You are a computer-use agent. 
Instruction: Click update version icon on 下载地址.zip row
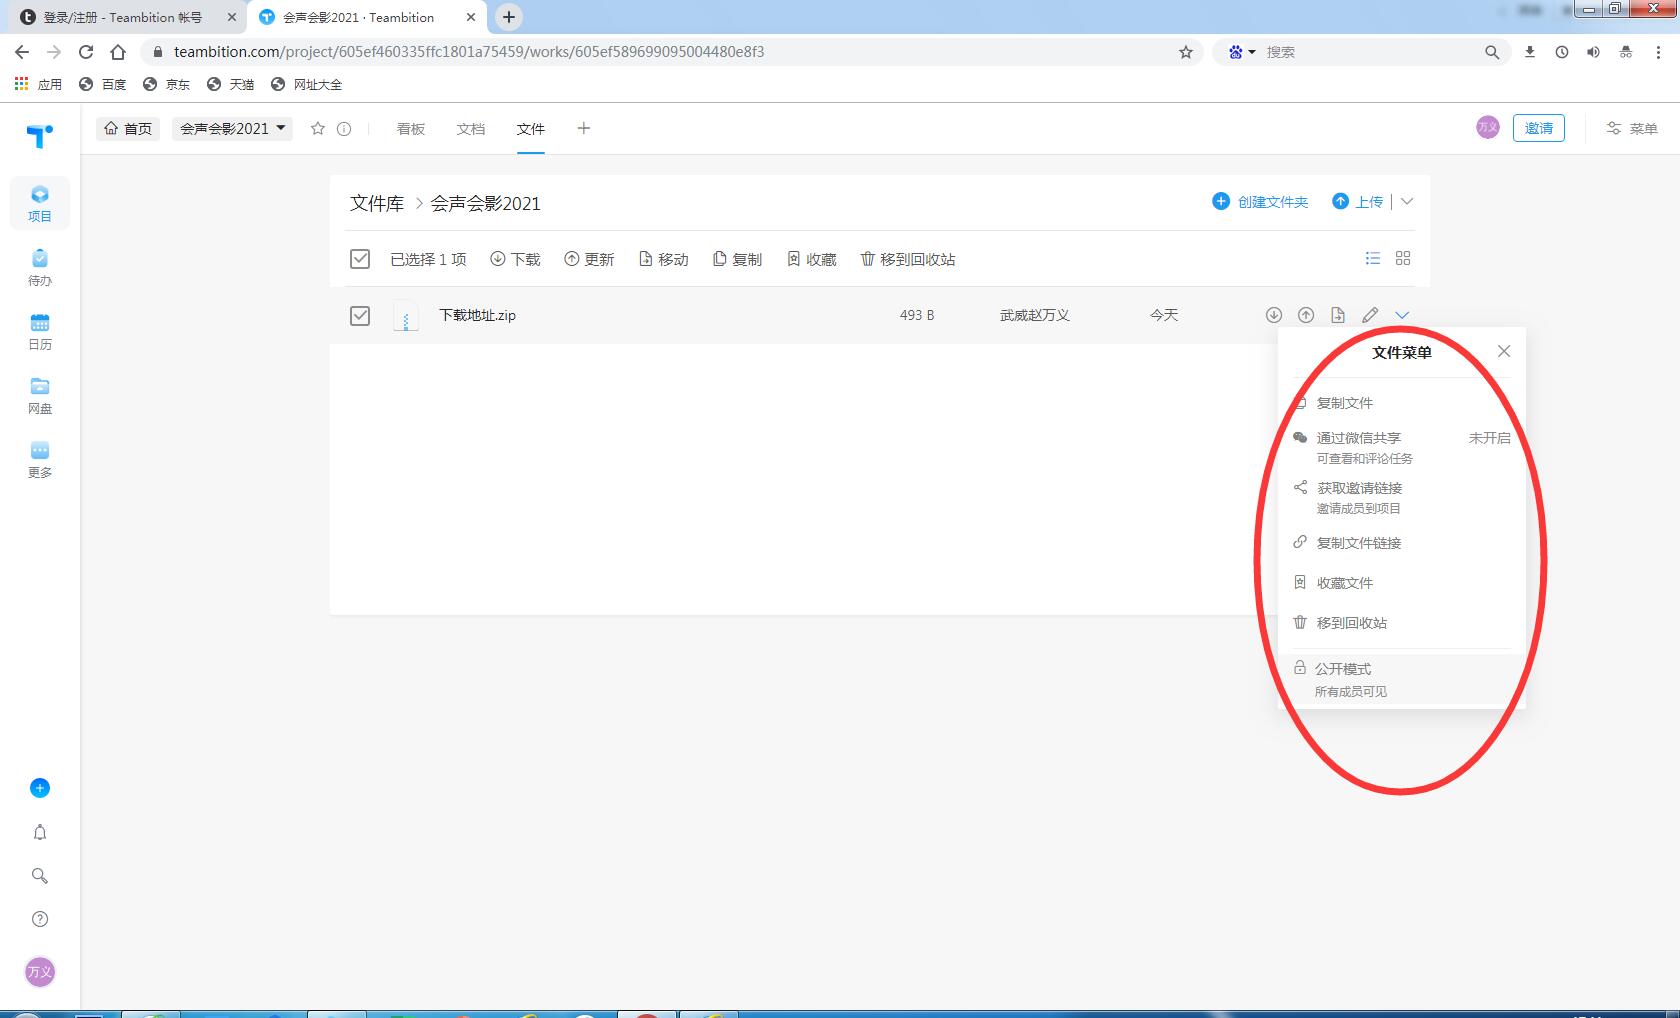[1306, 315]
